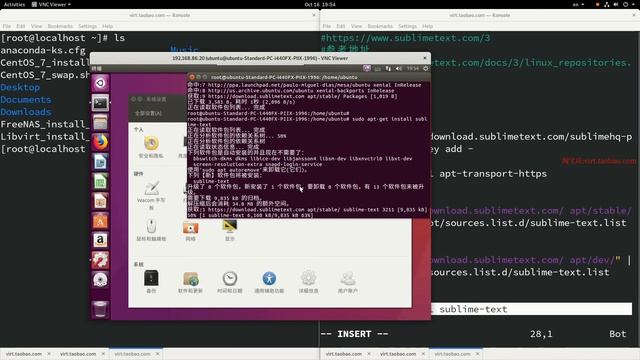Open Settings menu in right Konsole window

point(407,26)
